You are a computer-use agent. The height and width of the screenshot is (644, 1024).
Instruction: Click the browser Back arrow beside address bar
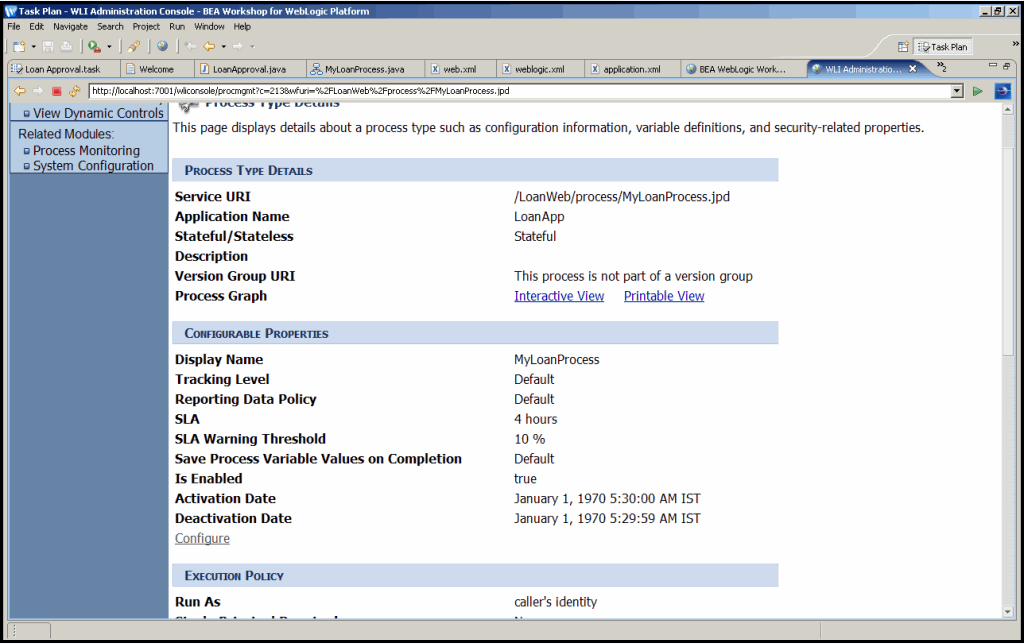click(x=20, y=91)
